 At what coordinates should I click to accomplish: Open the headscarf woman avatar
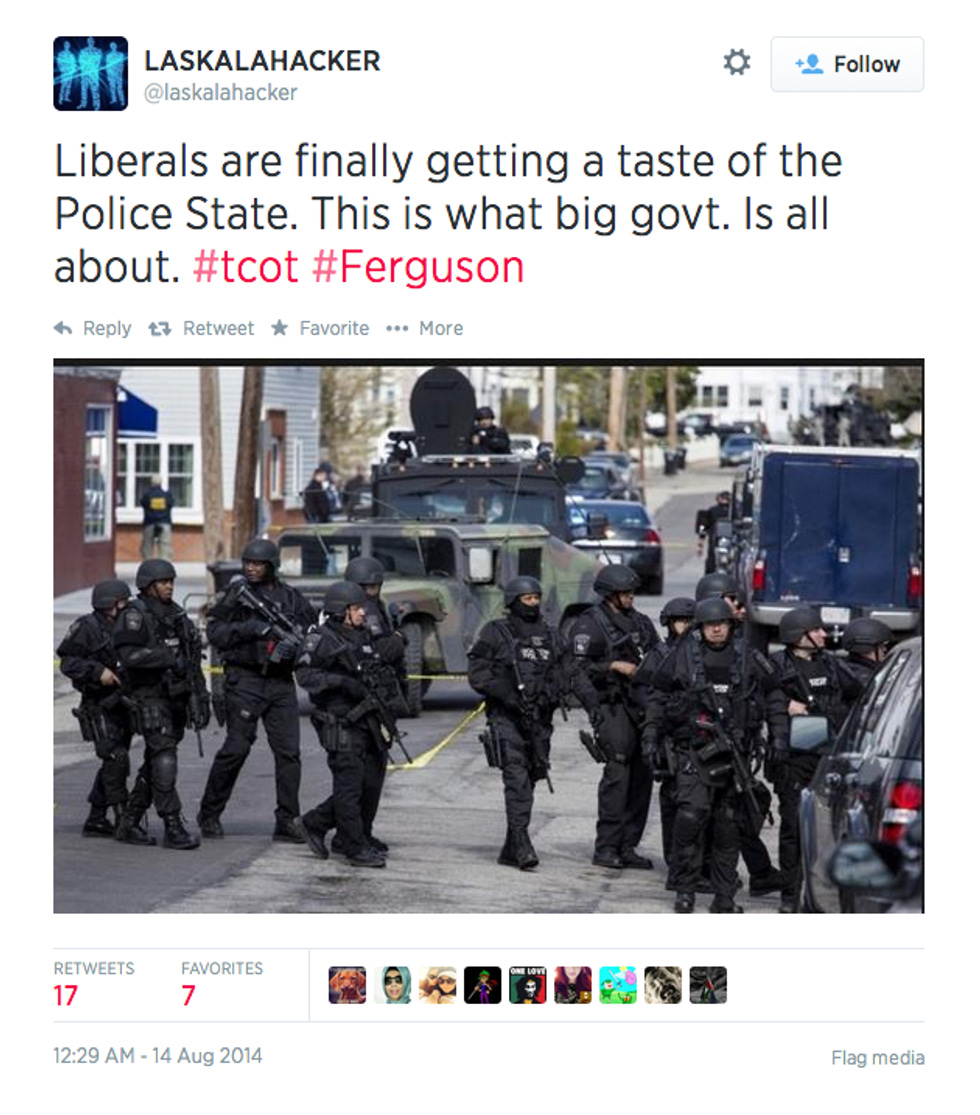point(393,985)
